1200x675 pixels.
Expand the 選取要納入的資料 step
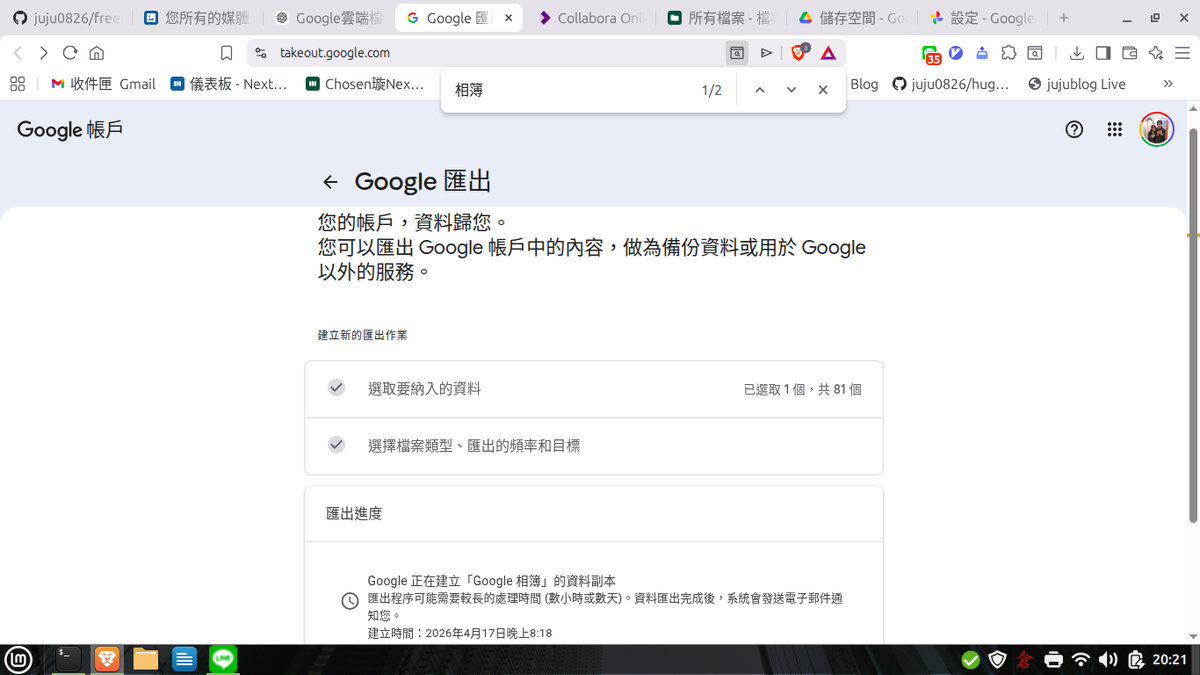pyautogui.click(x=593, y=389)
